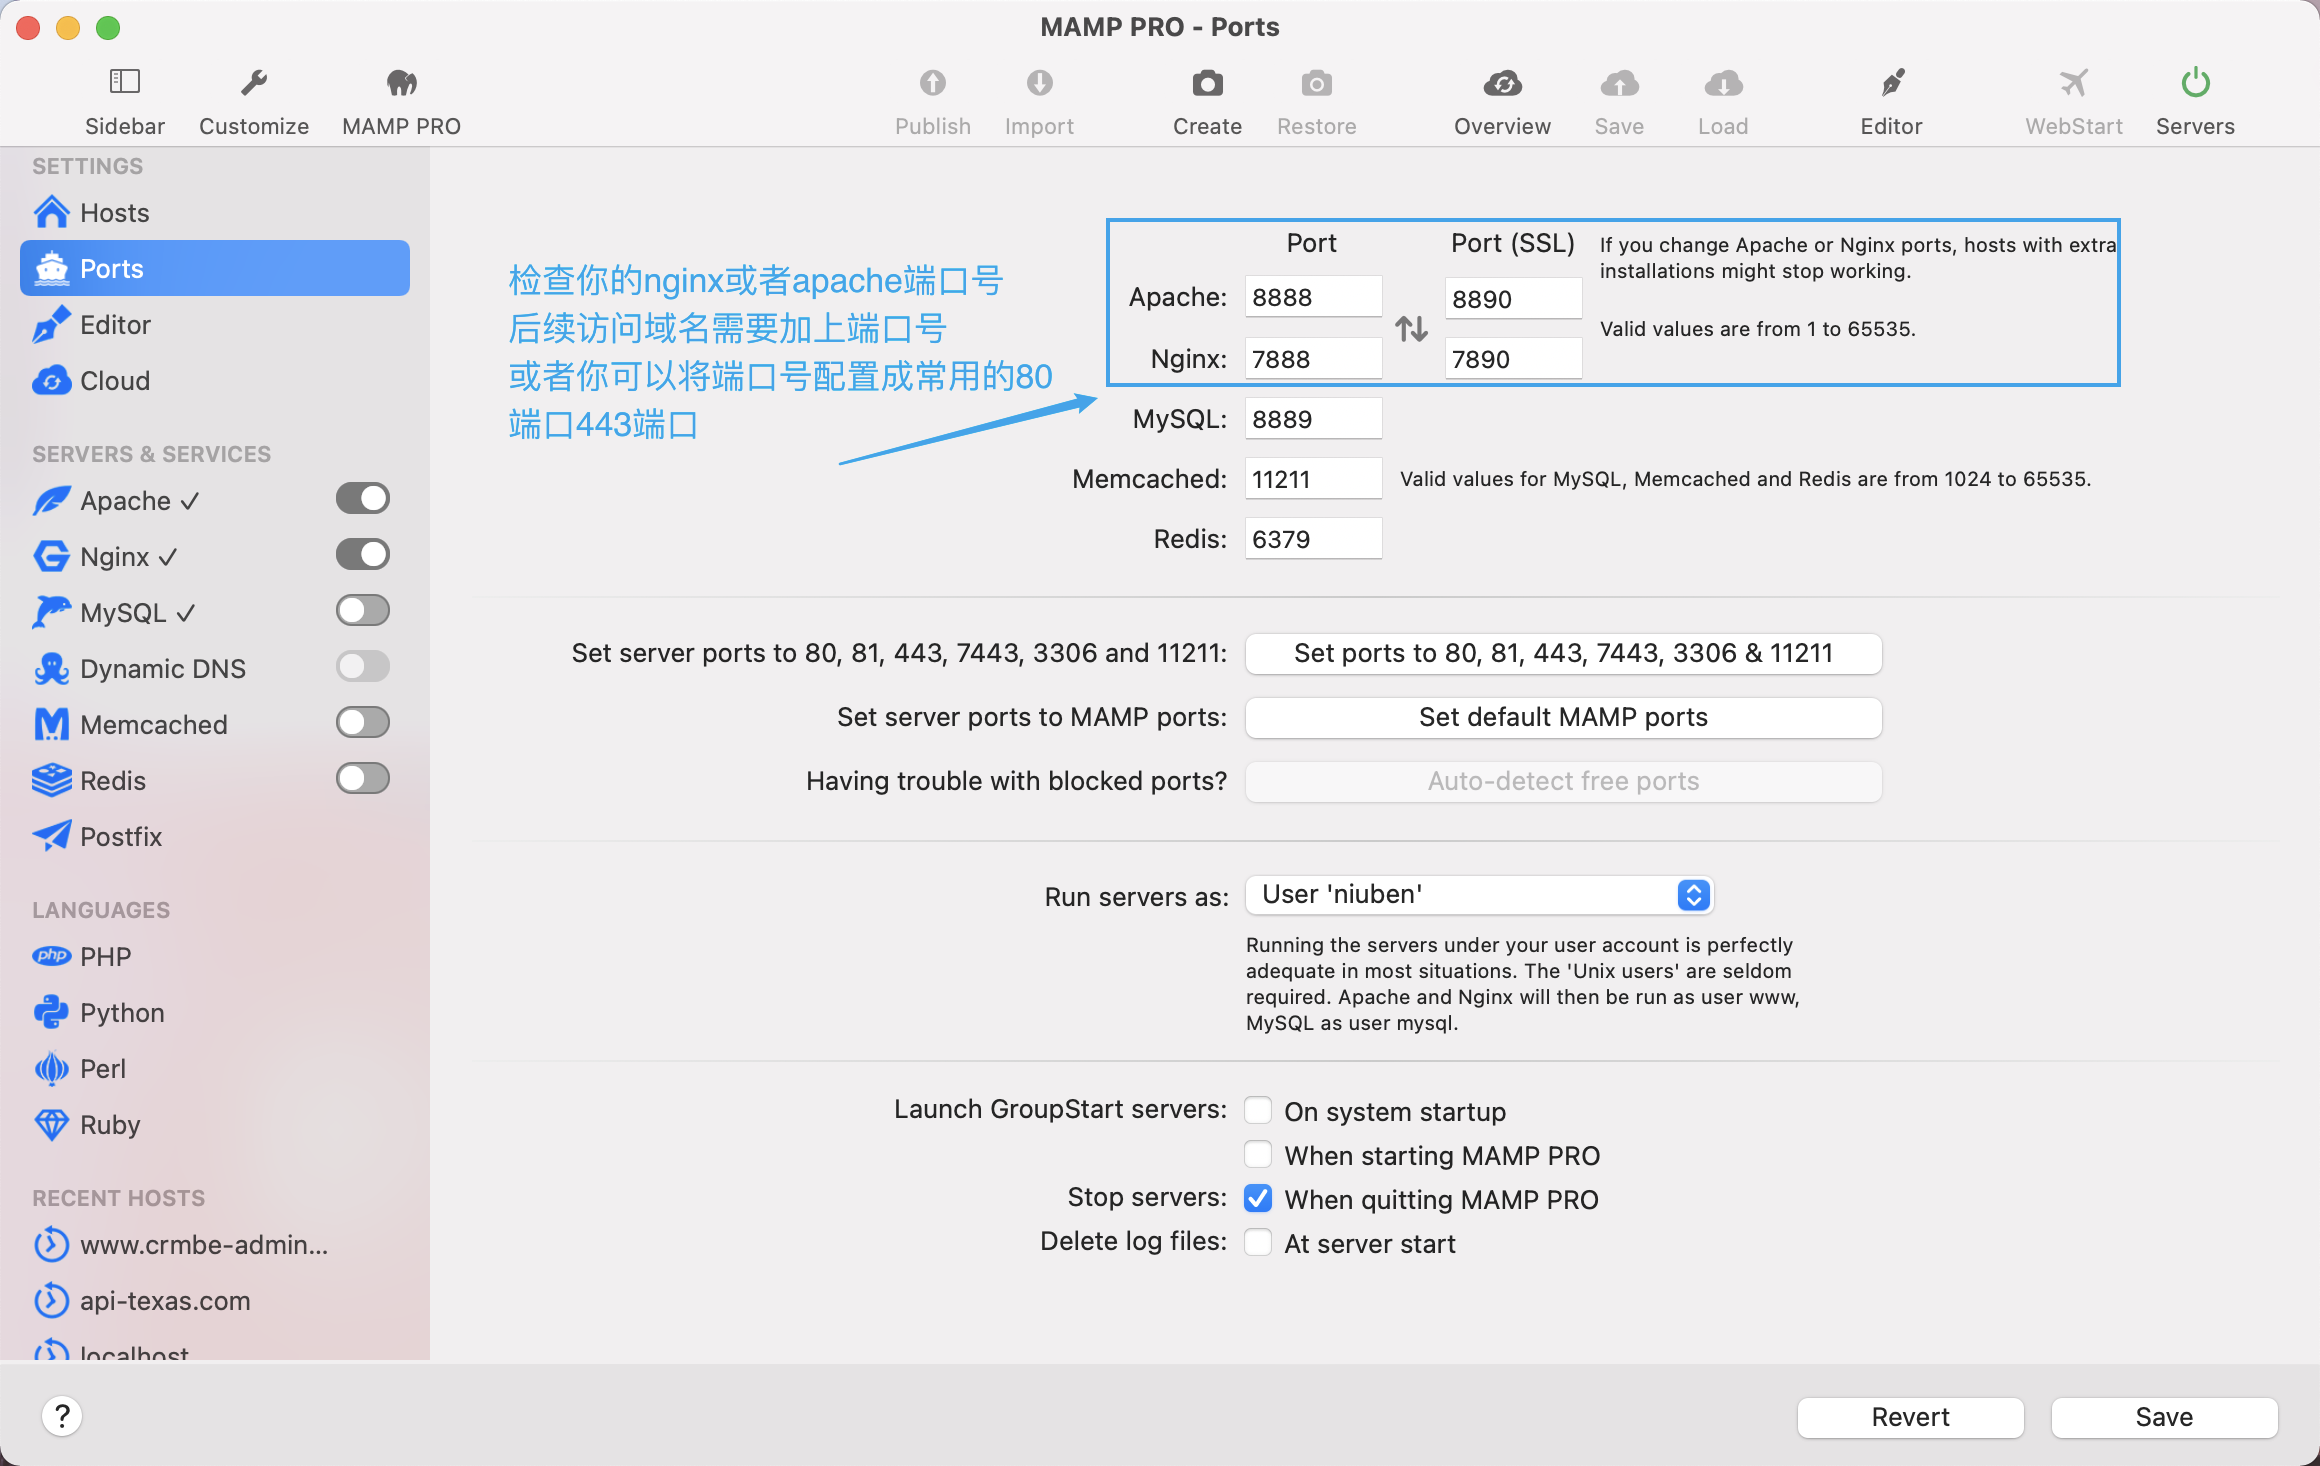This screenshot has width=2320, height=1466.
Task: Select Hosts in the settings sidebar
Action: 114,213
